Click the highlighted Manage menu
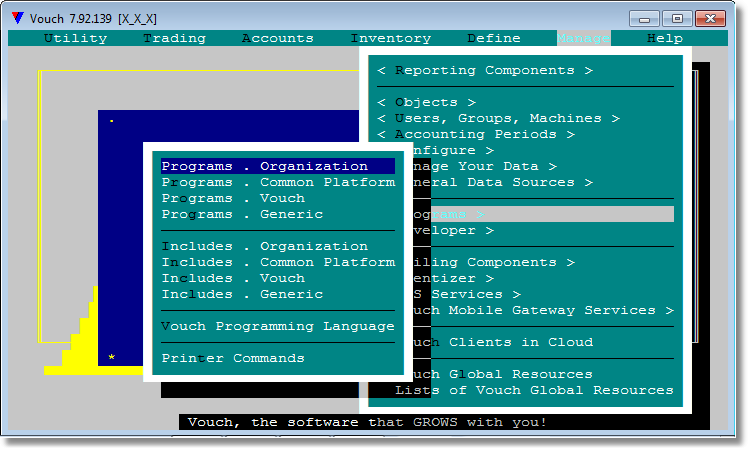748x450 pixels. coord(583,38)
